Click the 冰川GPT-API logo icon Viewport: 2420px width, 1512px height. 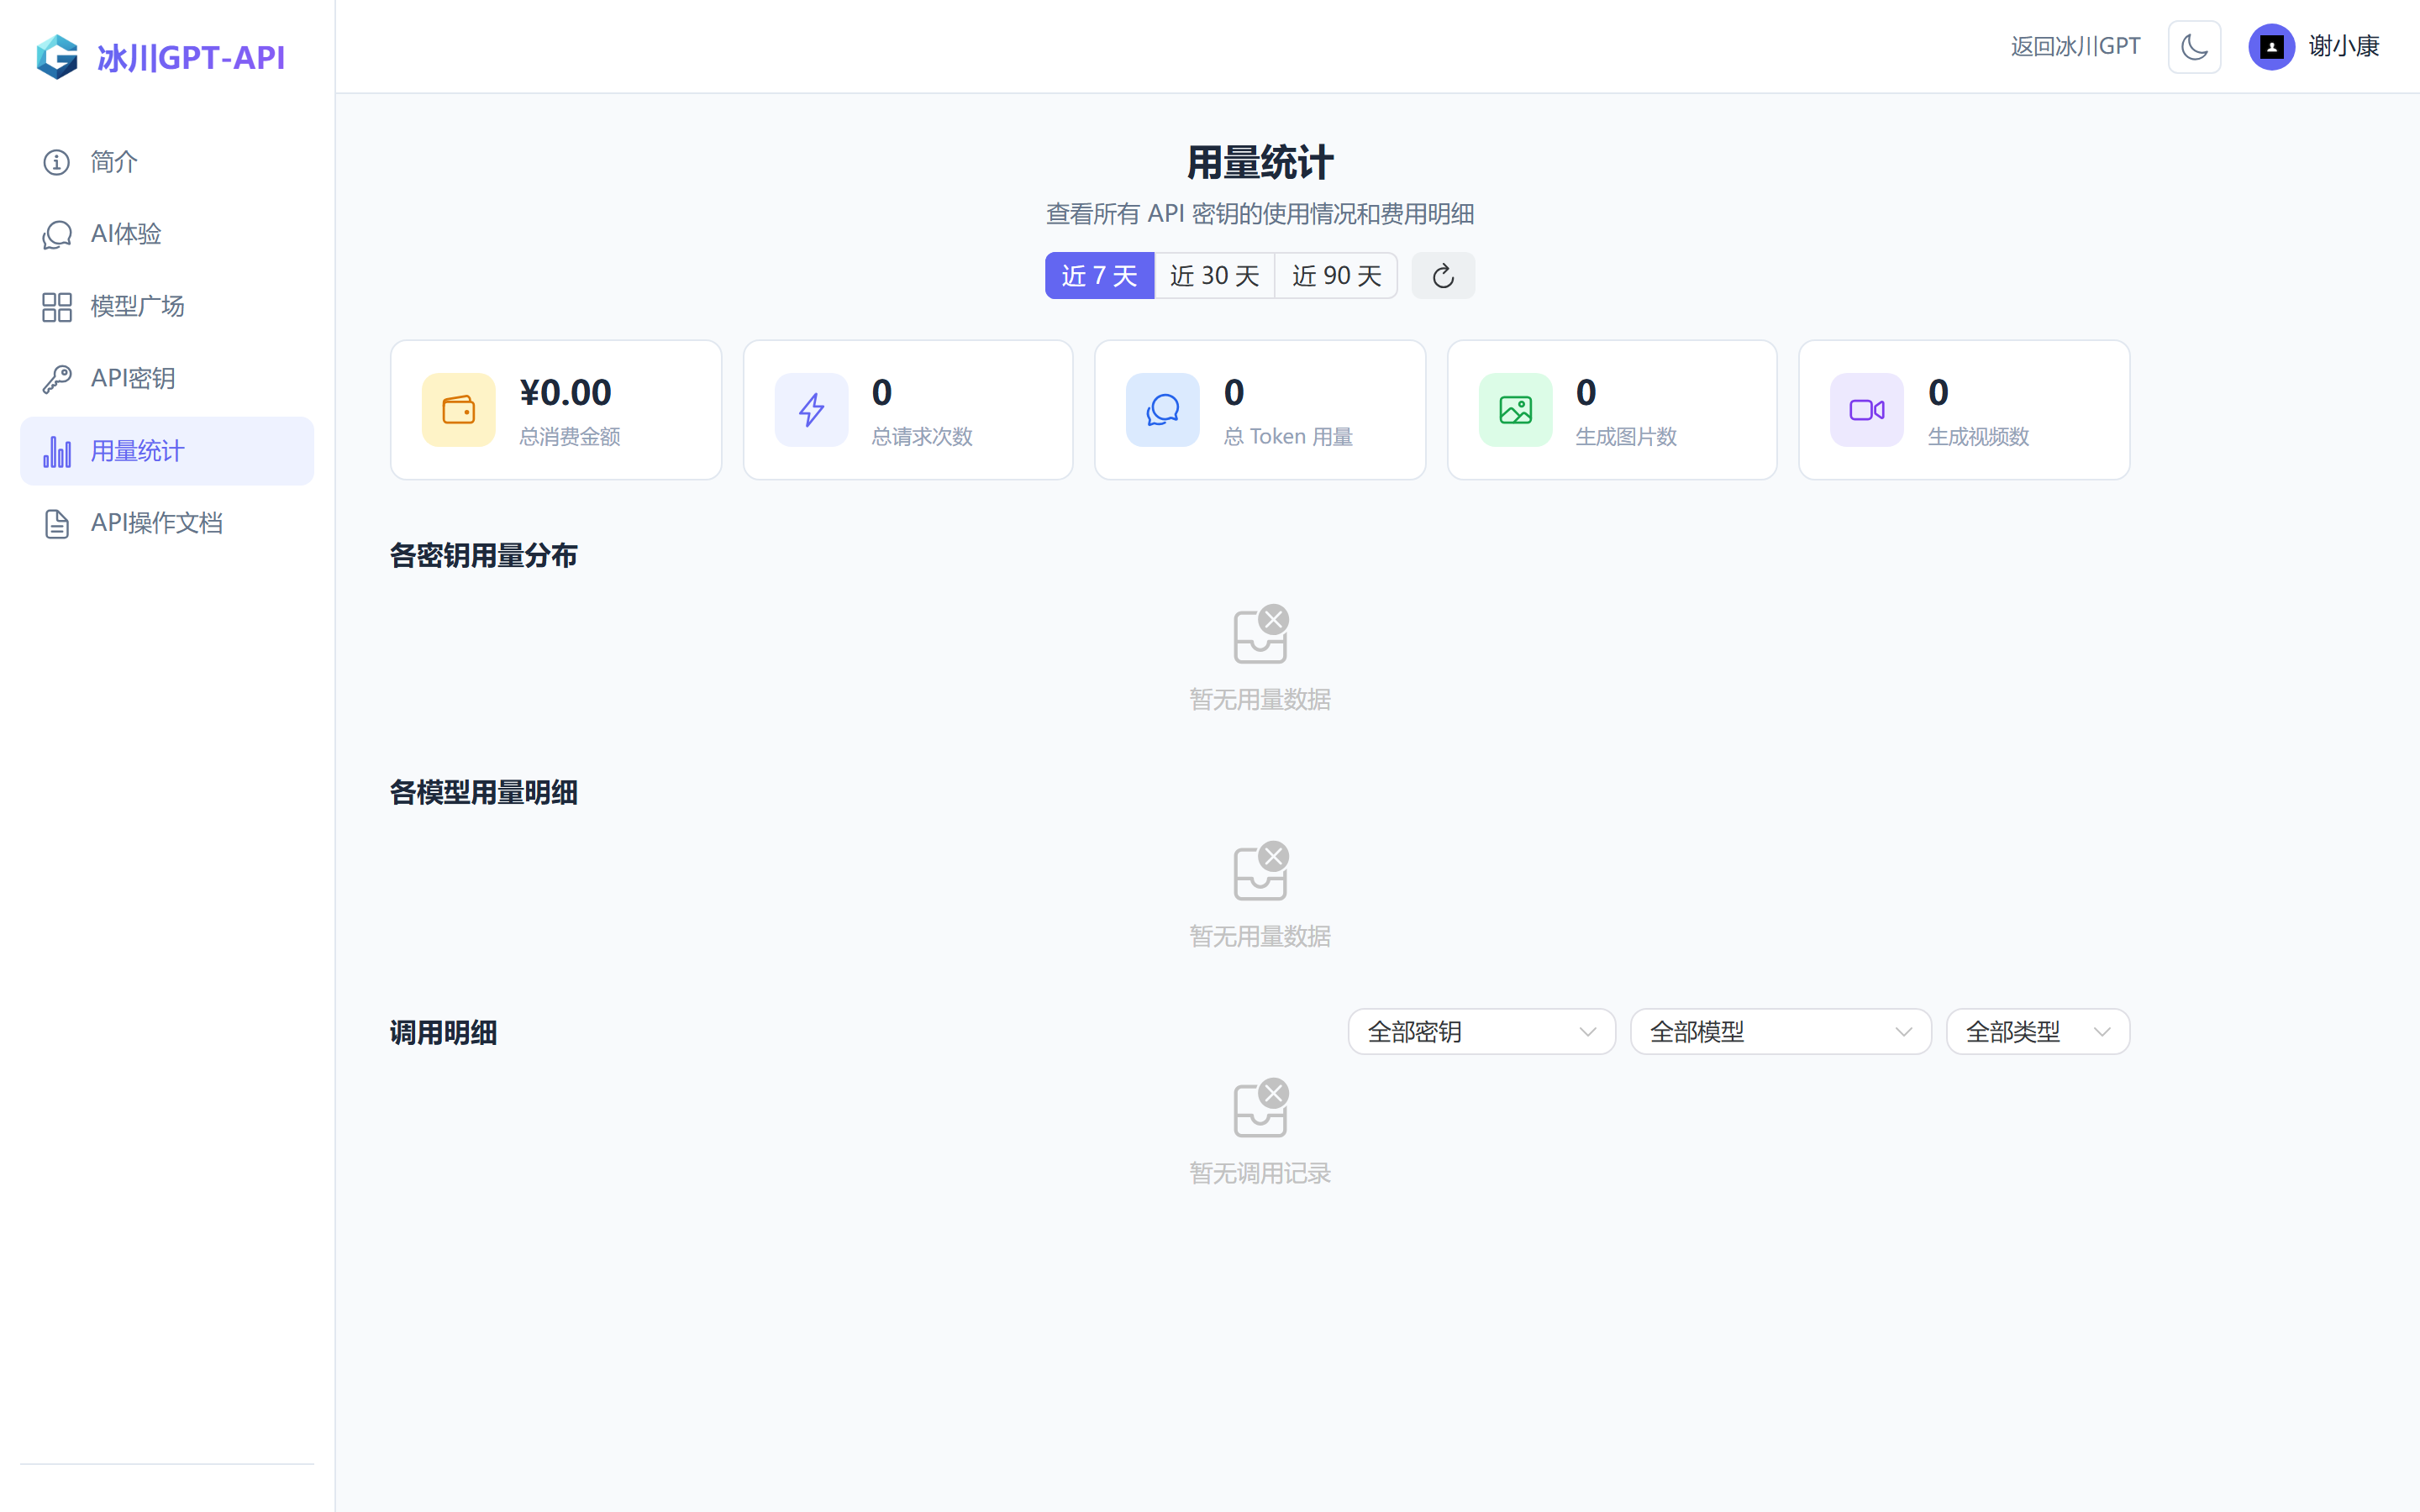57,57
